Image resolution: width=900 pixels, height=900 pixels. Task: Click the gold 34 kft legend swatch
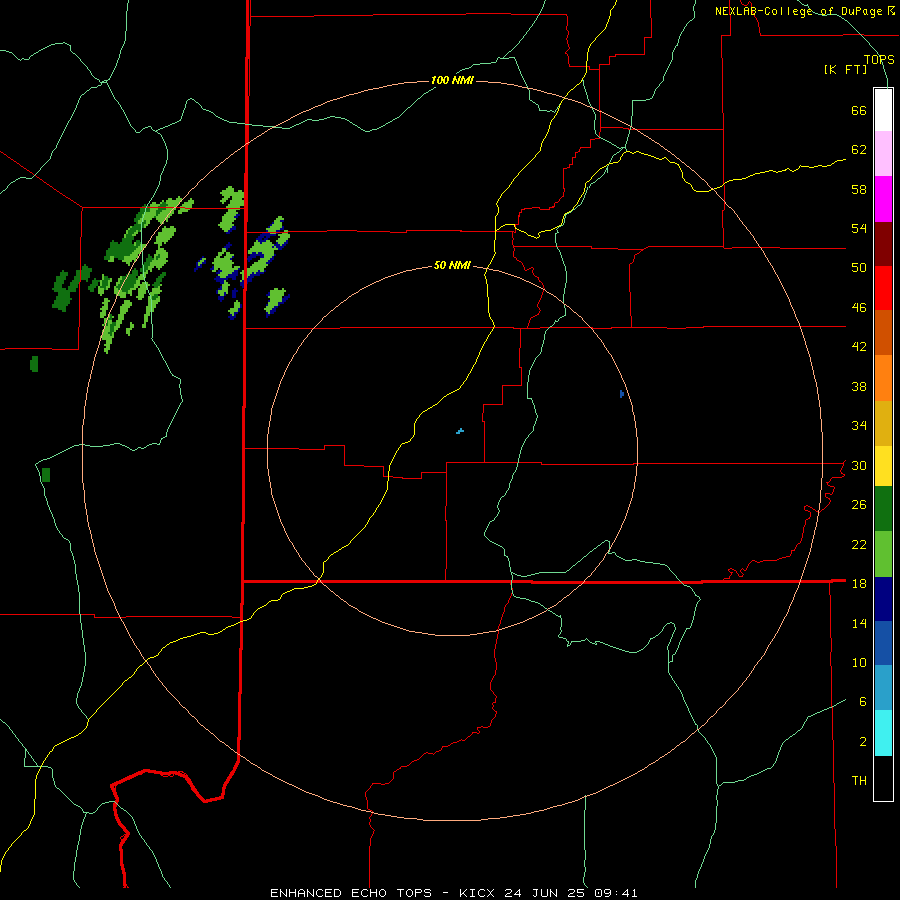tap(883, 423)
